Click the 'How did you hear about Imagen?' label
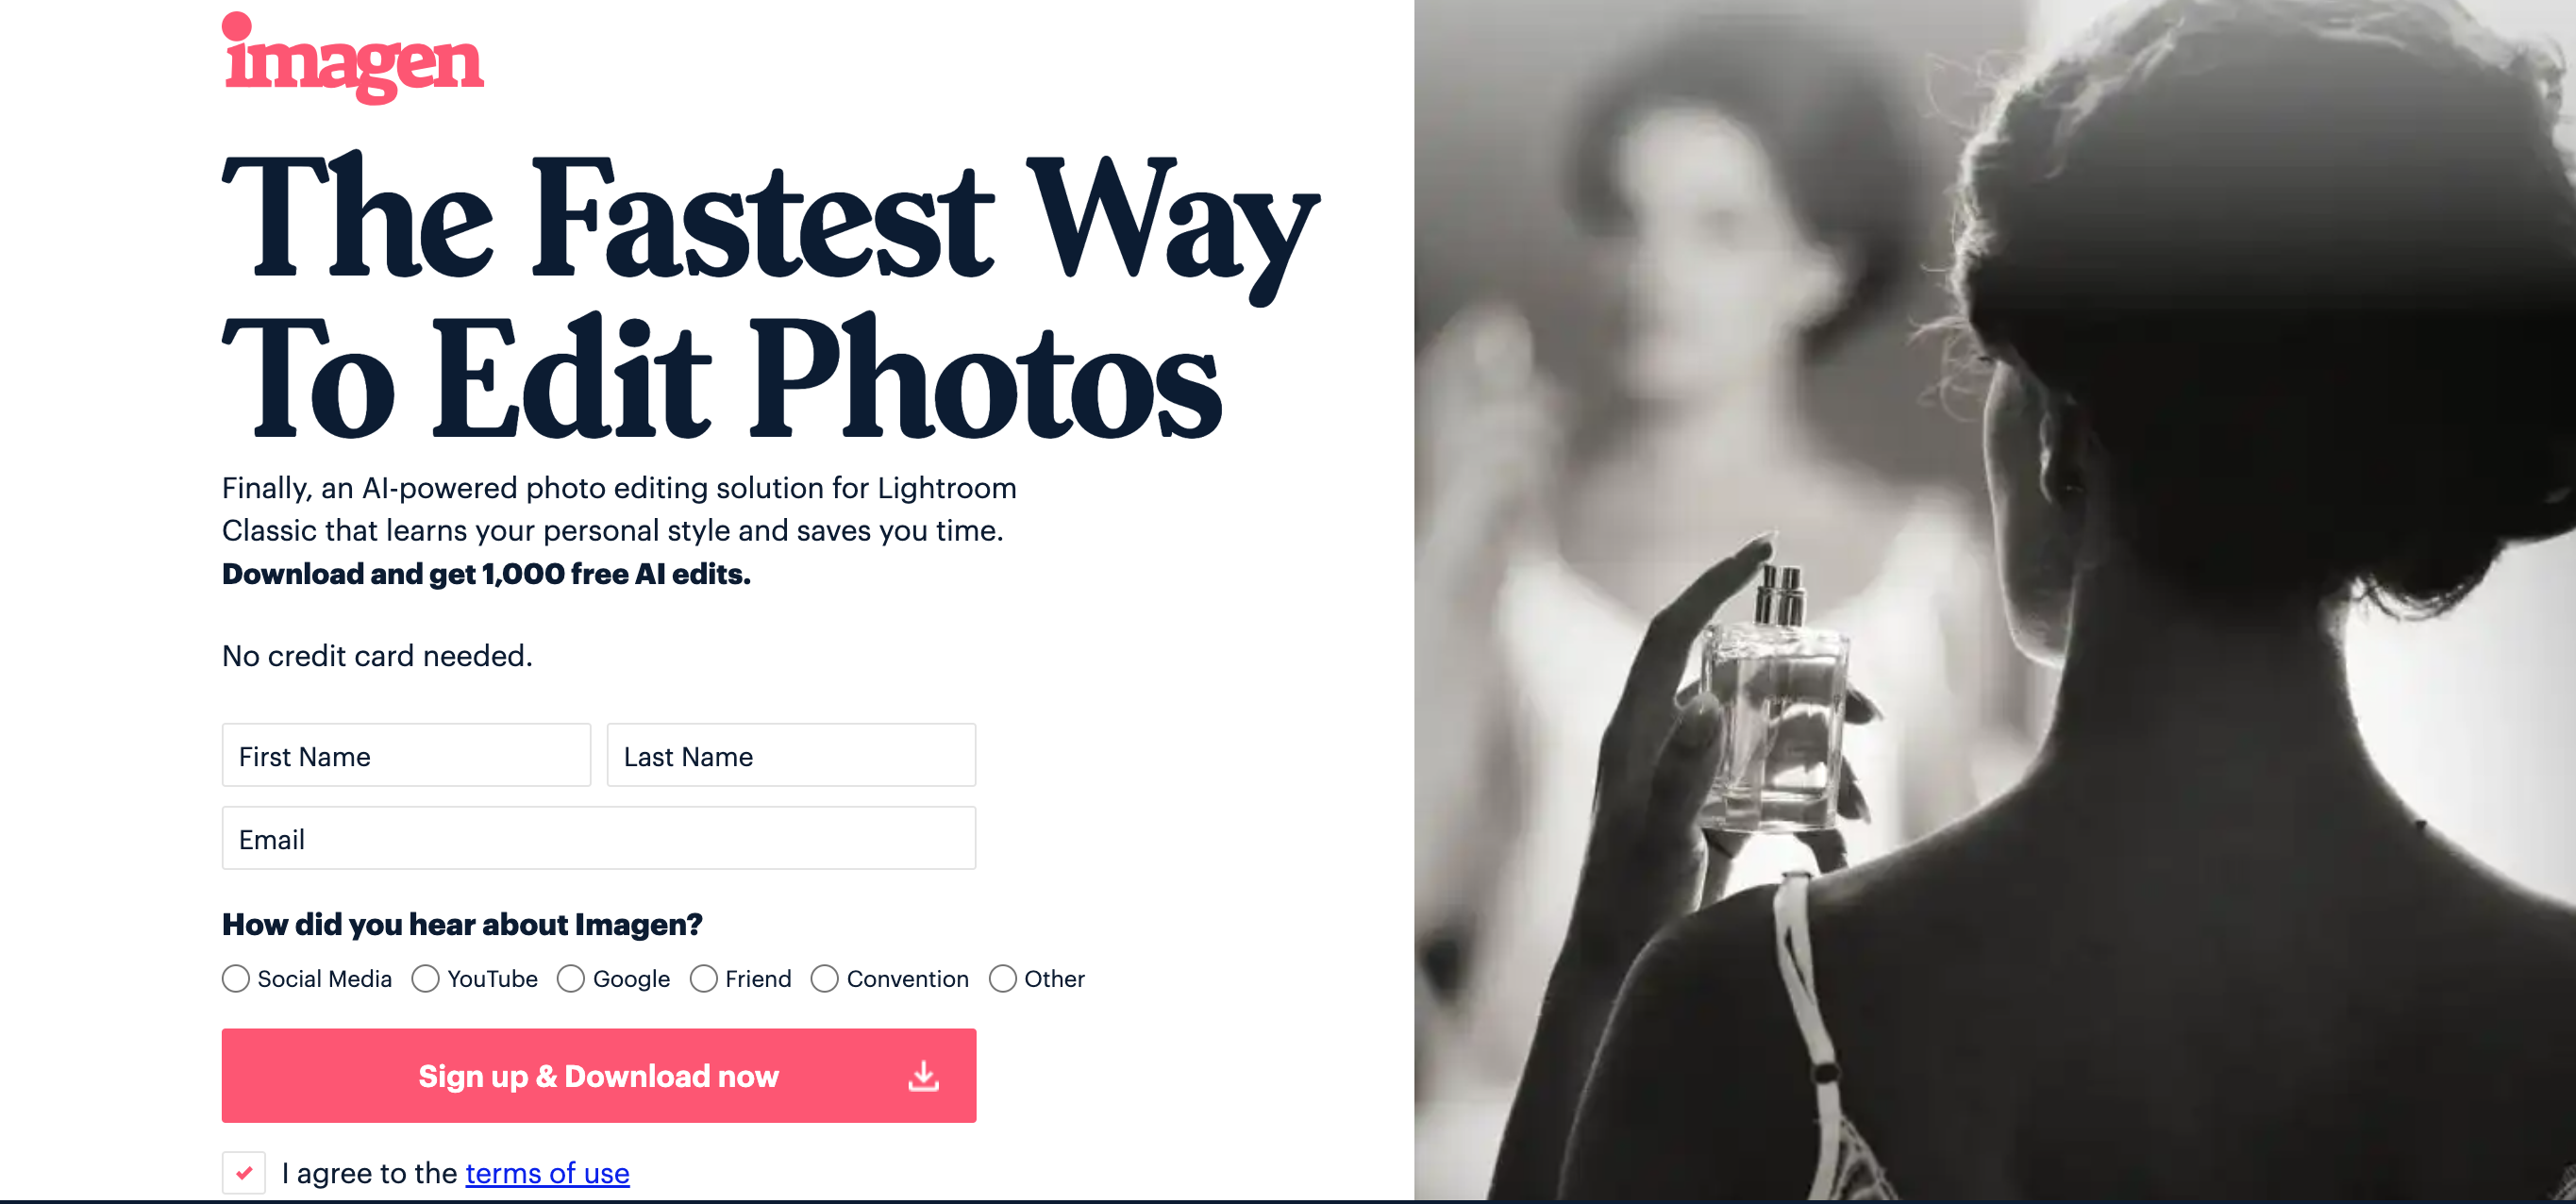2576x1204 pixels. pos(462,924)
